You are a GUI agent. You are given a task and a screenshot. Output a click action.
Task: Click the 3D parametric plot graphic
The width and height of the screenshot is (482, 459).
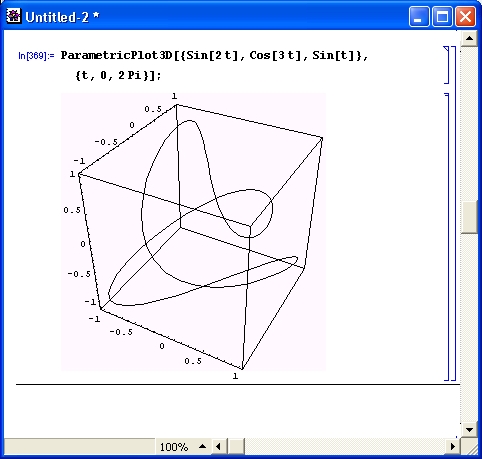(x=193, y=232)
